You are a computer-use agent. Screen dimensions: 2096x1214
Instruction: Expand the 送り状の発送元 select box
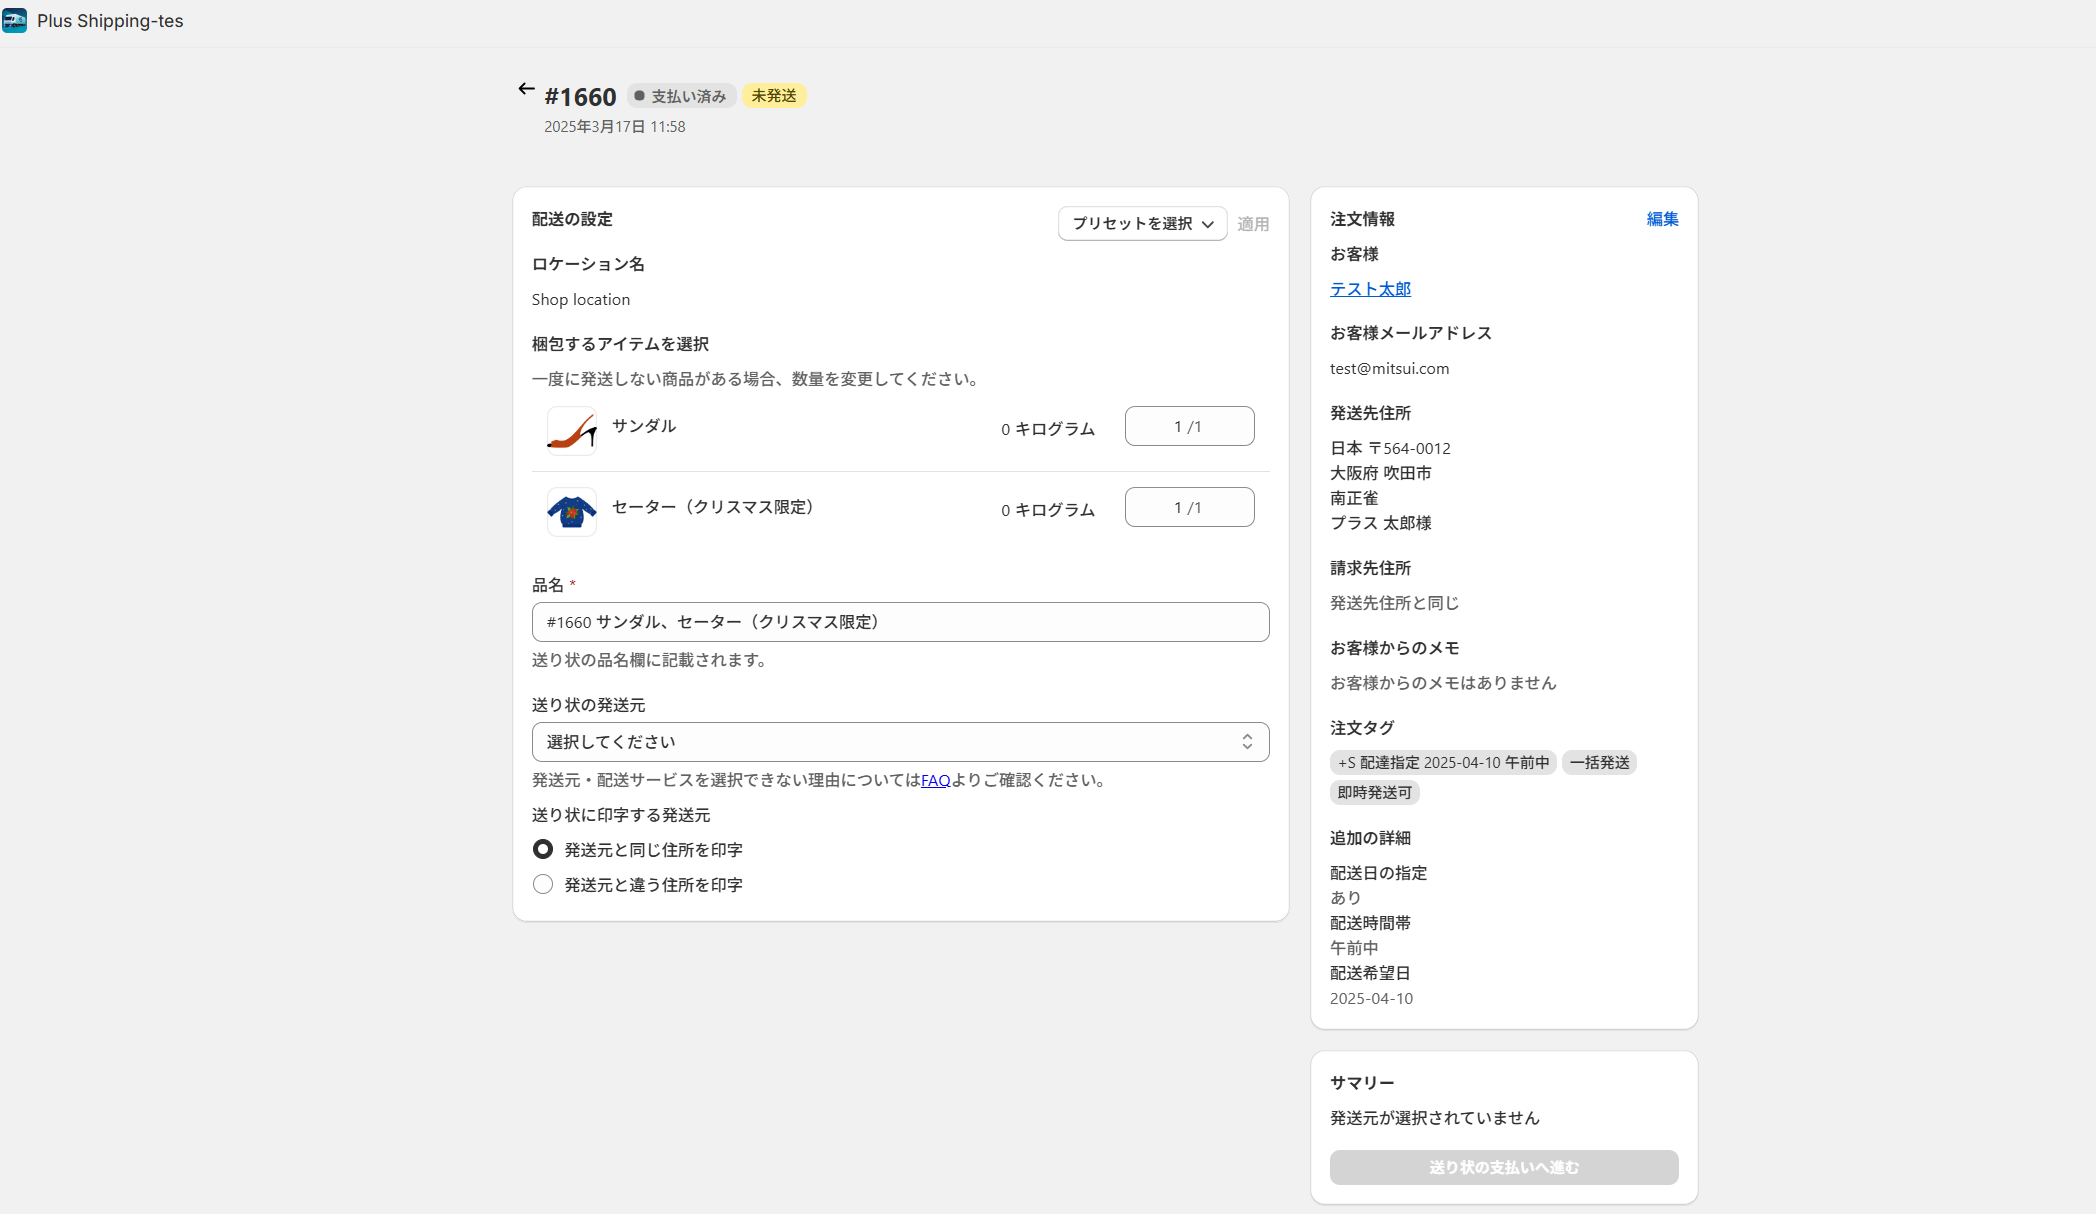[900, 742]
